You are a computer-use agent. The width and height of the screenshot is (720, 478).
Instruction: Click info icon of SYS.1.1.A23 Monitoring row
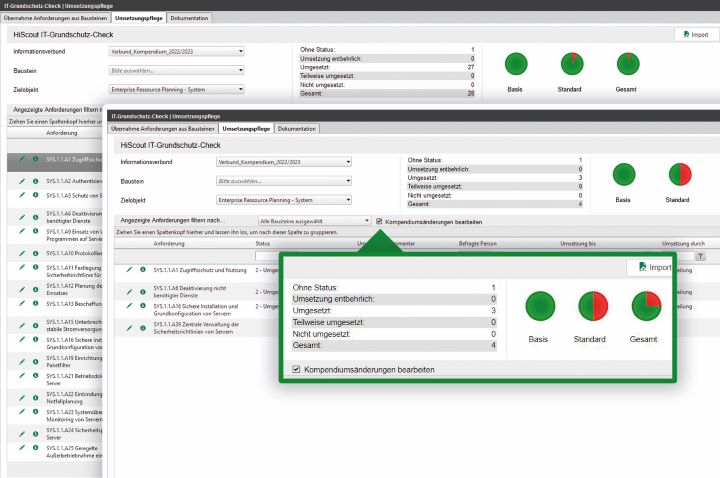[35, 412]
